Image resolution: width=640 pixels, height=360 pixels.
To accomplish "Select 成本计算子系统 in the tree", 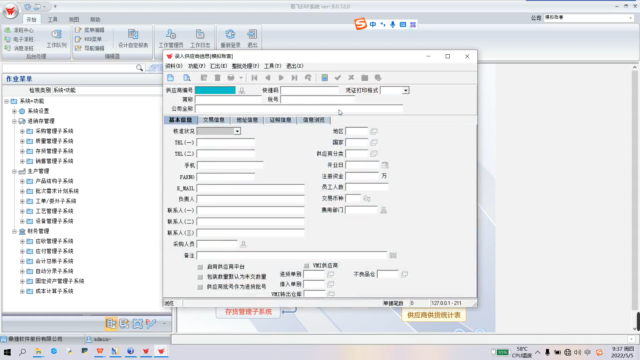I will coord(54,291).
